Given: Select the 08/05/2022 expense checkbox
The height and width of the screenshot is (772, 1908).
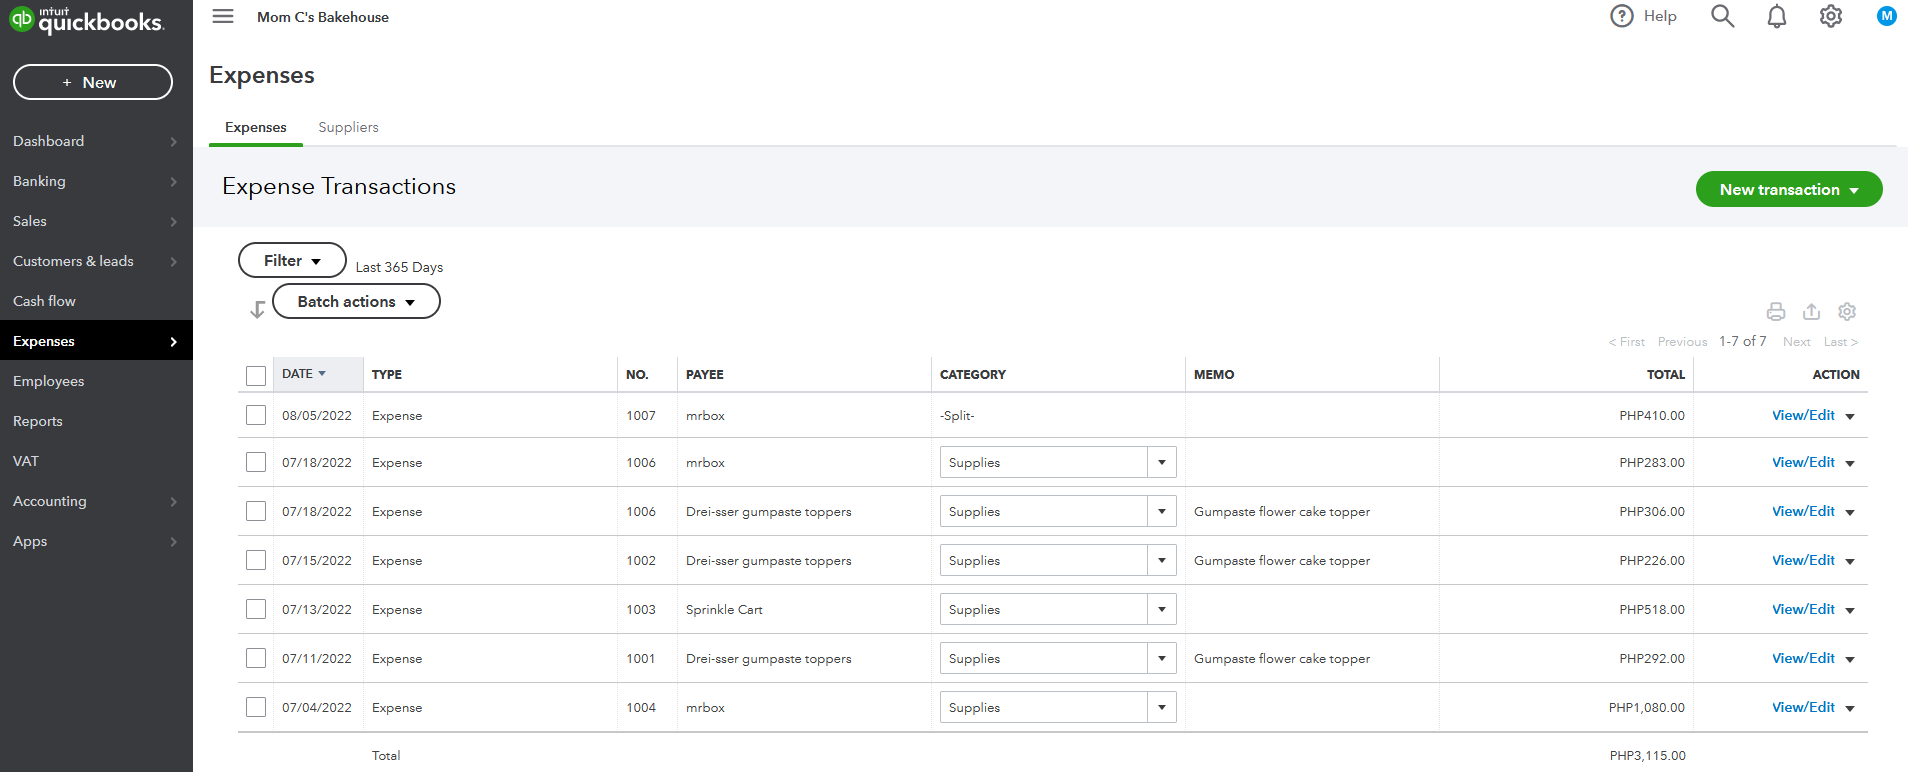Looking at the screenshot, I should click(256, 415).
